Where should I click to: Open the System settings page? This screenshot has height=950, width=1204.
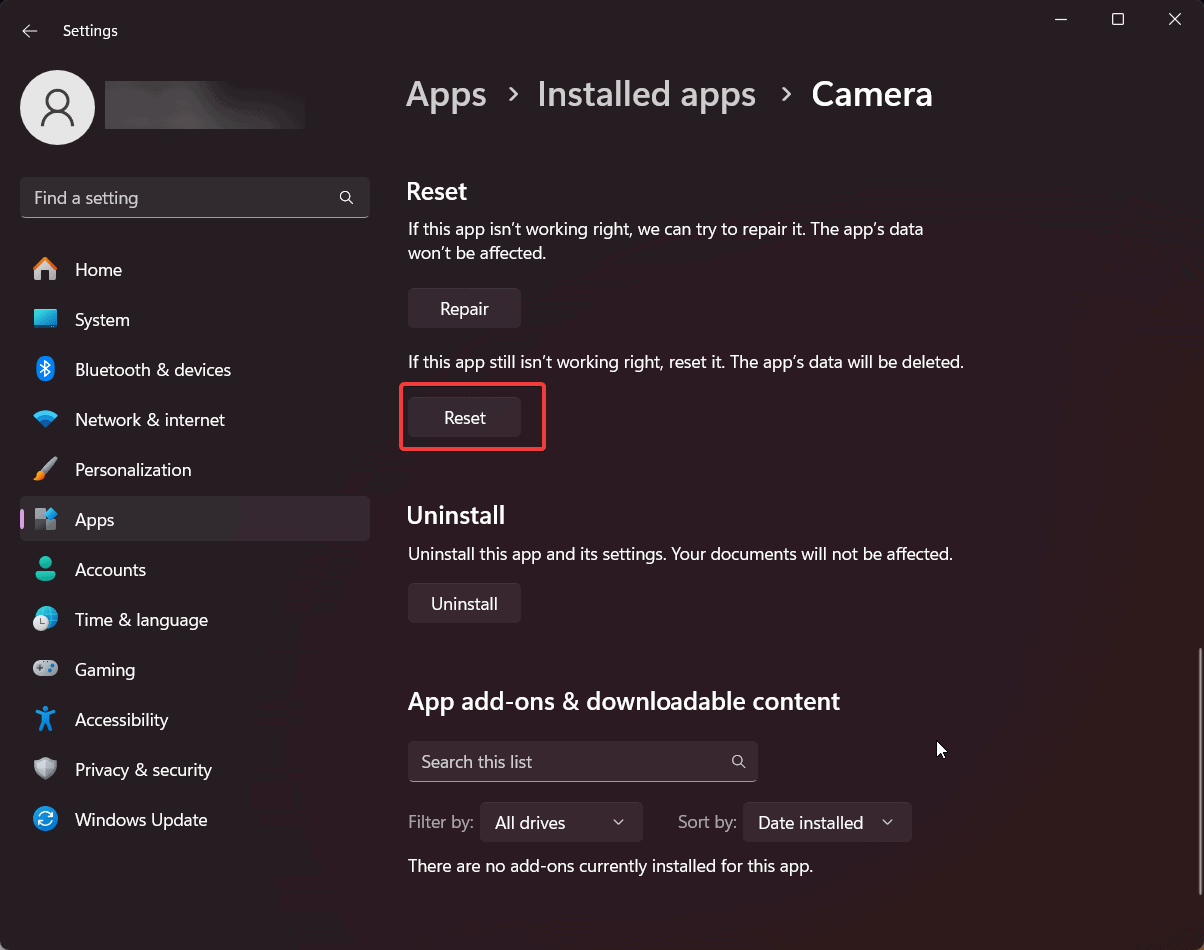(x=102, y=320)
